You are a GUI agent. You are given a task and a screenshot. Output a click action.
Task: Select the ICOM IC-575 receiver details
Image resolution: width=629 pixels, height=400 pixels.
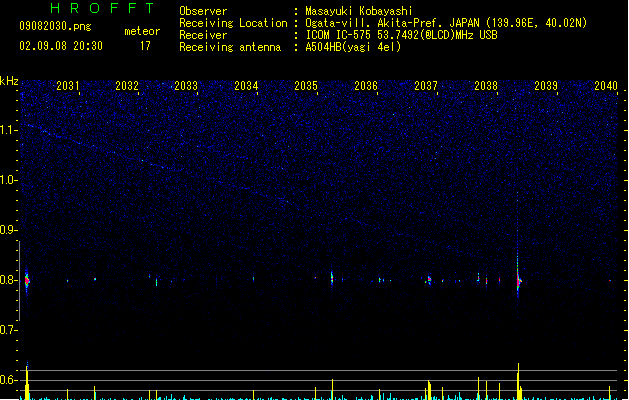[x=402, y=35]
